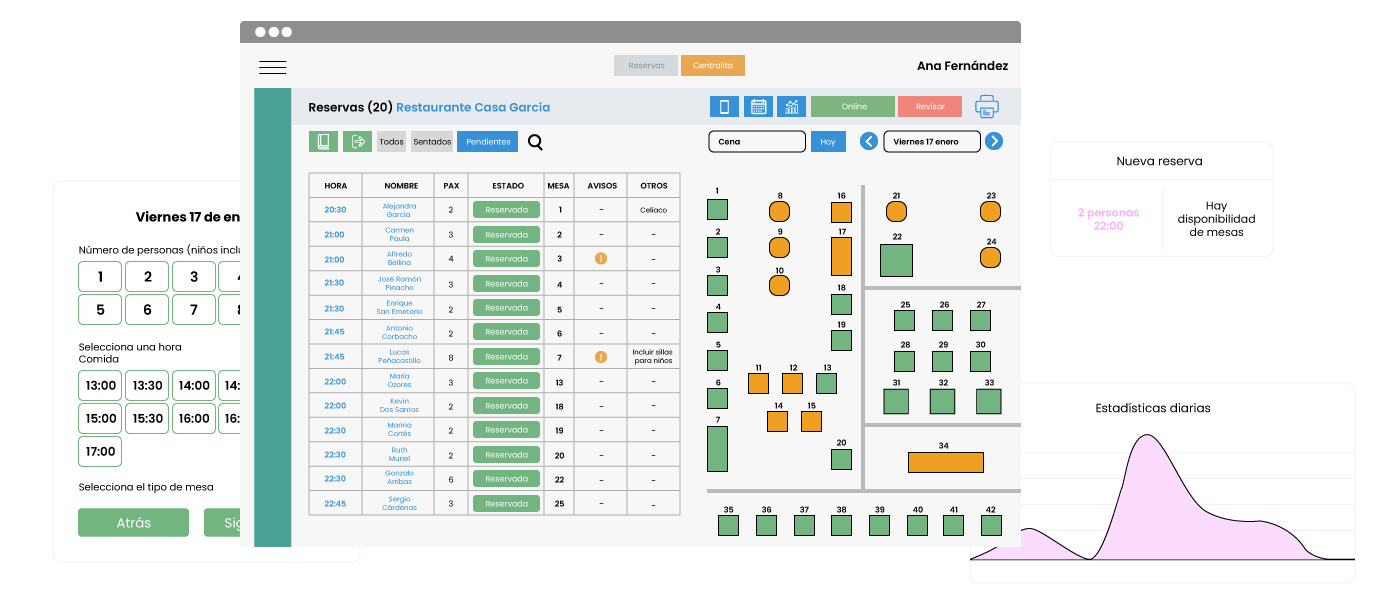The image size is (1380, 606).
Task: Click the red Revisar button
Action: [929, 107]
